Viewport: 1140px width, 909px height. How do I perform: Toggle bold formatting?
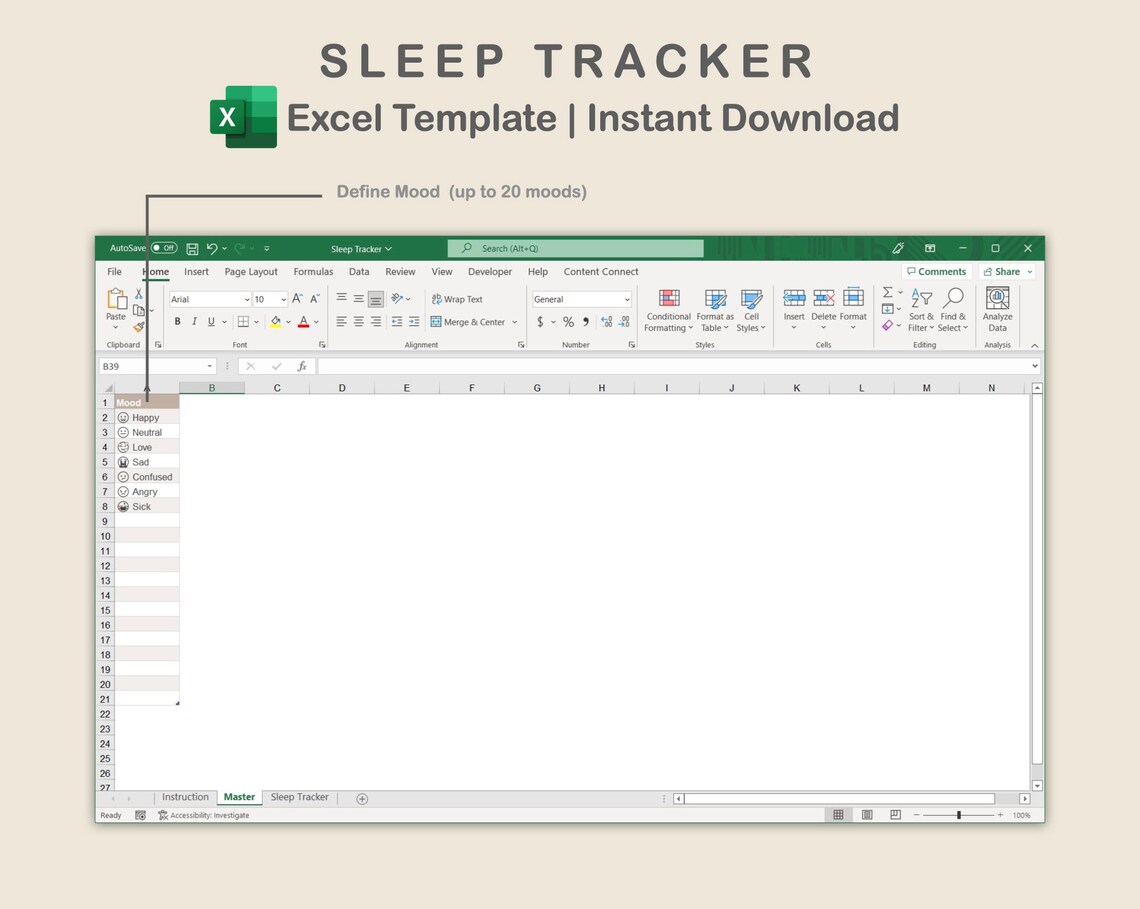click(x=177, y=321)
